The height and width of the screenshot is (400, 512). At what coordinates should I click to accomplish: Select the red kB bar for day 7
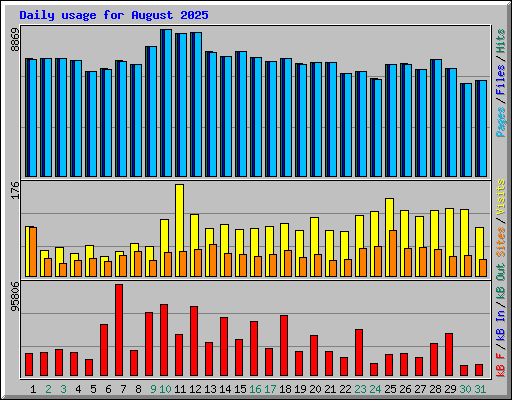[119, 330]
